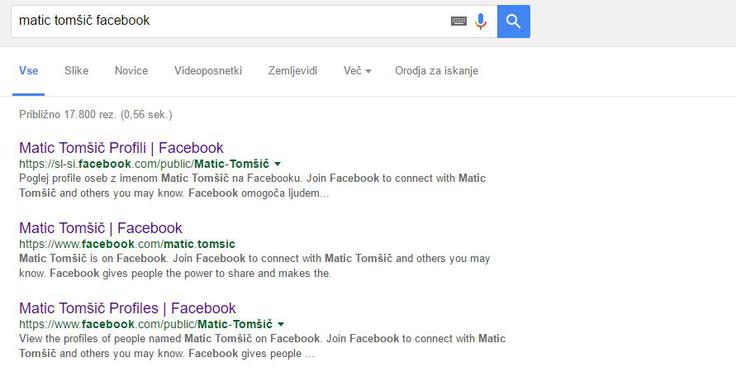Click the sl-si.facebook.com/public/Matic-Tomšič URL text
Screen dimensions: 736x372
pyautogui.click(x=144, y=164)
